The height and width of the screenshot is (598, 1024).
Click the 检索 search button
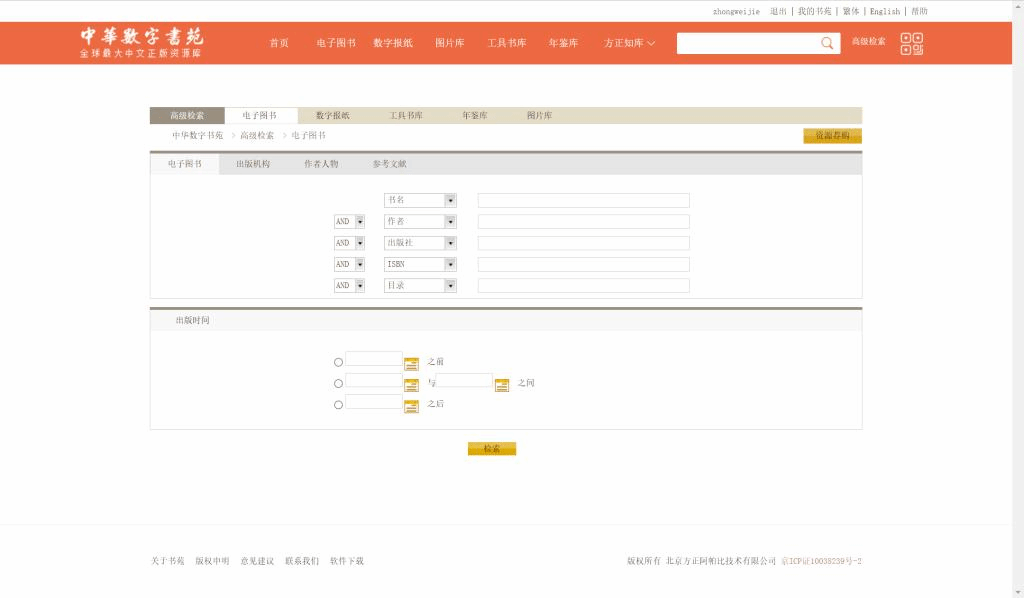[491, 449]
